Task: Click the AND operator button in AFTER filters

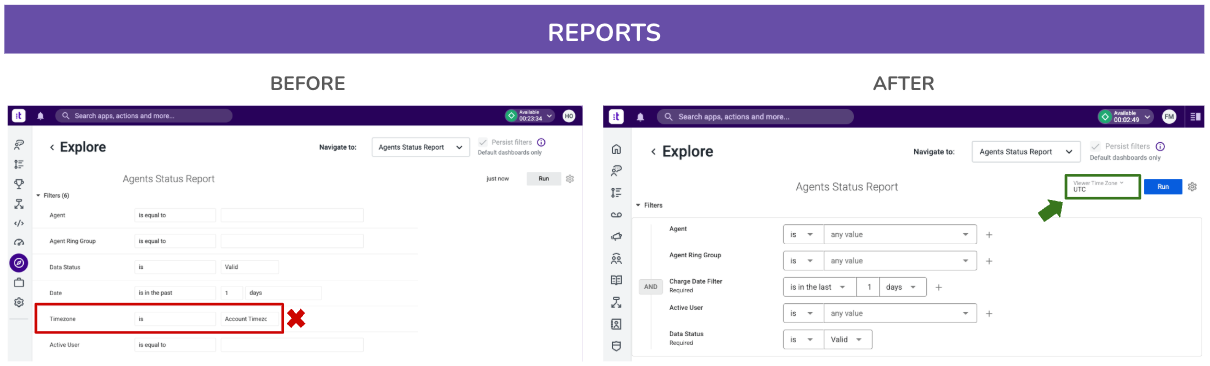Action: [651, 287]
